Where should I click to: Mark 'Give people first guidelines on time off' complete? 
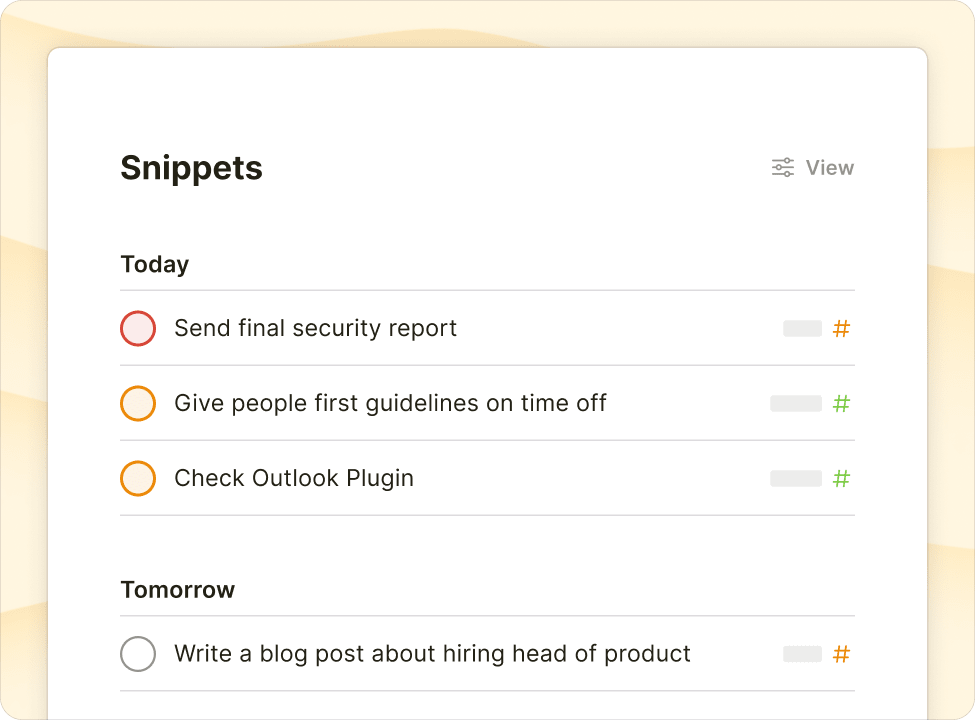tap(138, 403)
